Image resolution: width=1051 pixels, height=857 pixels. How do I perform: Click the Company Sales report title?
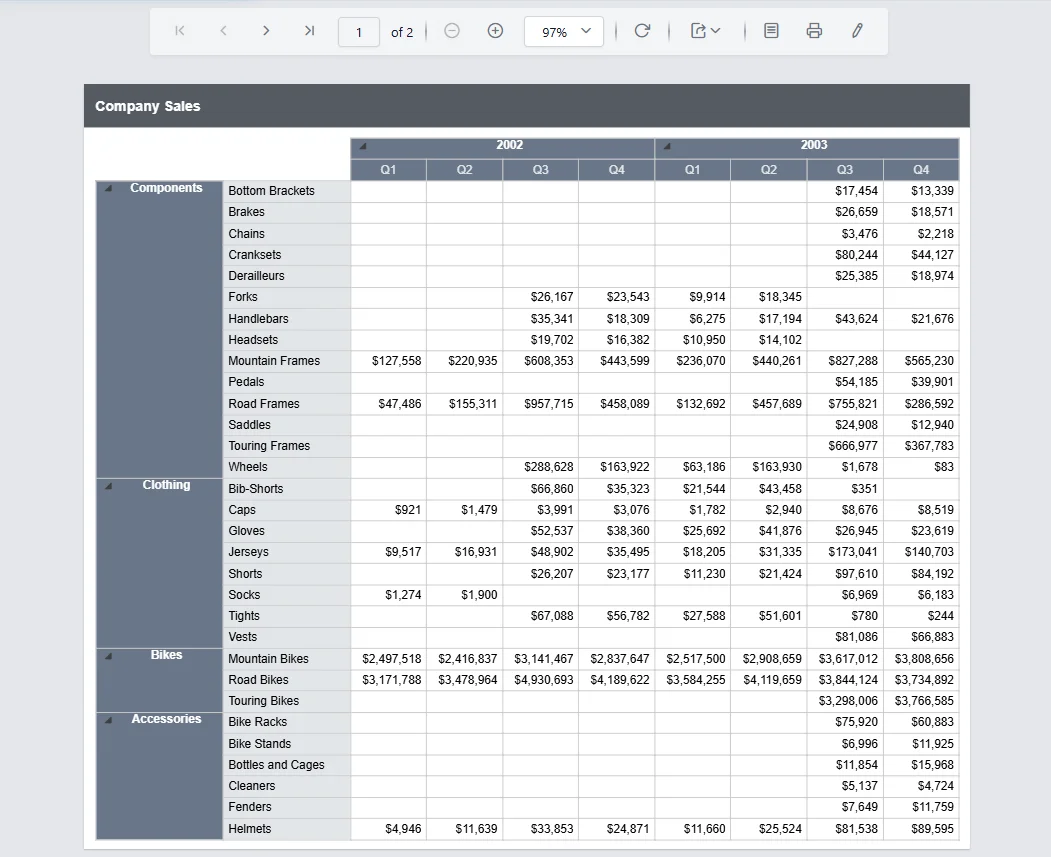[x=147, y=107]
